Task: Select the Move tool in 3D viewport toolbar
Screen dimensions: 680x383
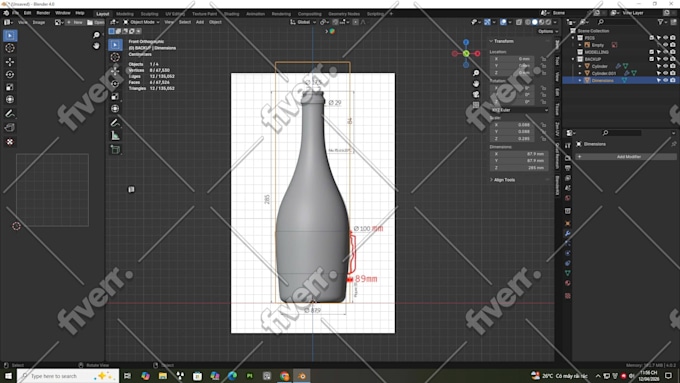Action: coord(115,70)
